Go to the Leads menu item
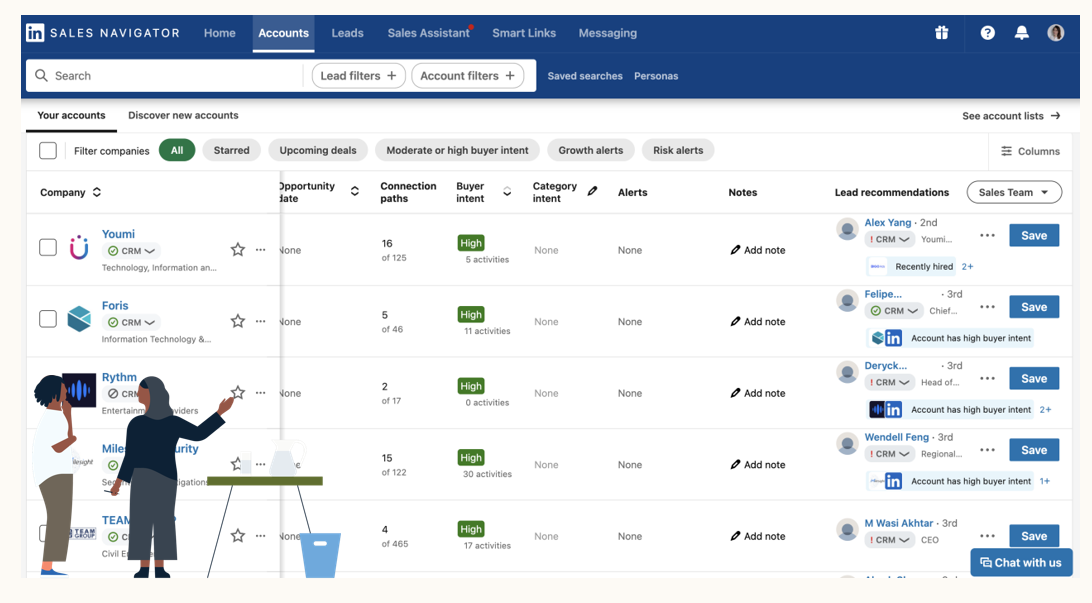Viewport: 1092px width, 603px height. [347, 33]
